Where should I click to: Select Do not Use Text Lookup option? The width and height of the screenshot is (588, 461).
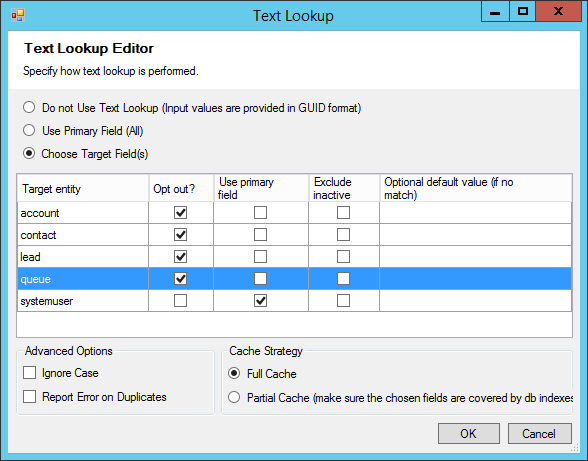pos(29,107)
